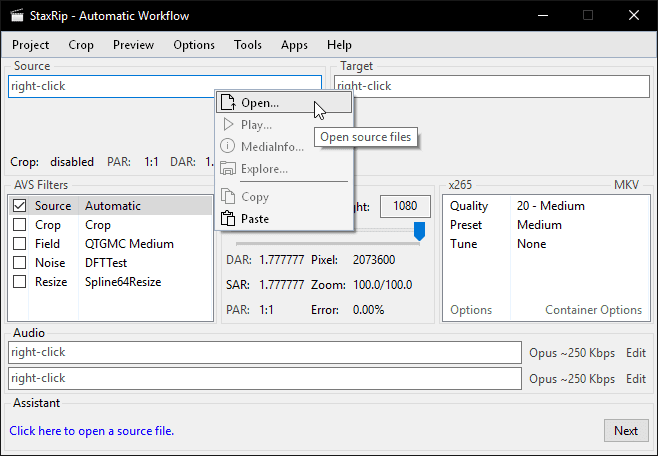
Task: Click the Paste clipboard icon
Action: point(228,218)
